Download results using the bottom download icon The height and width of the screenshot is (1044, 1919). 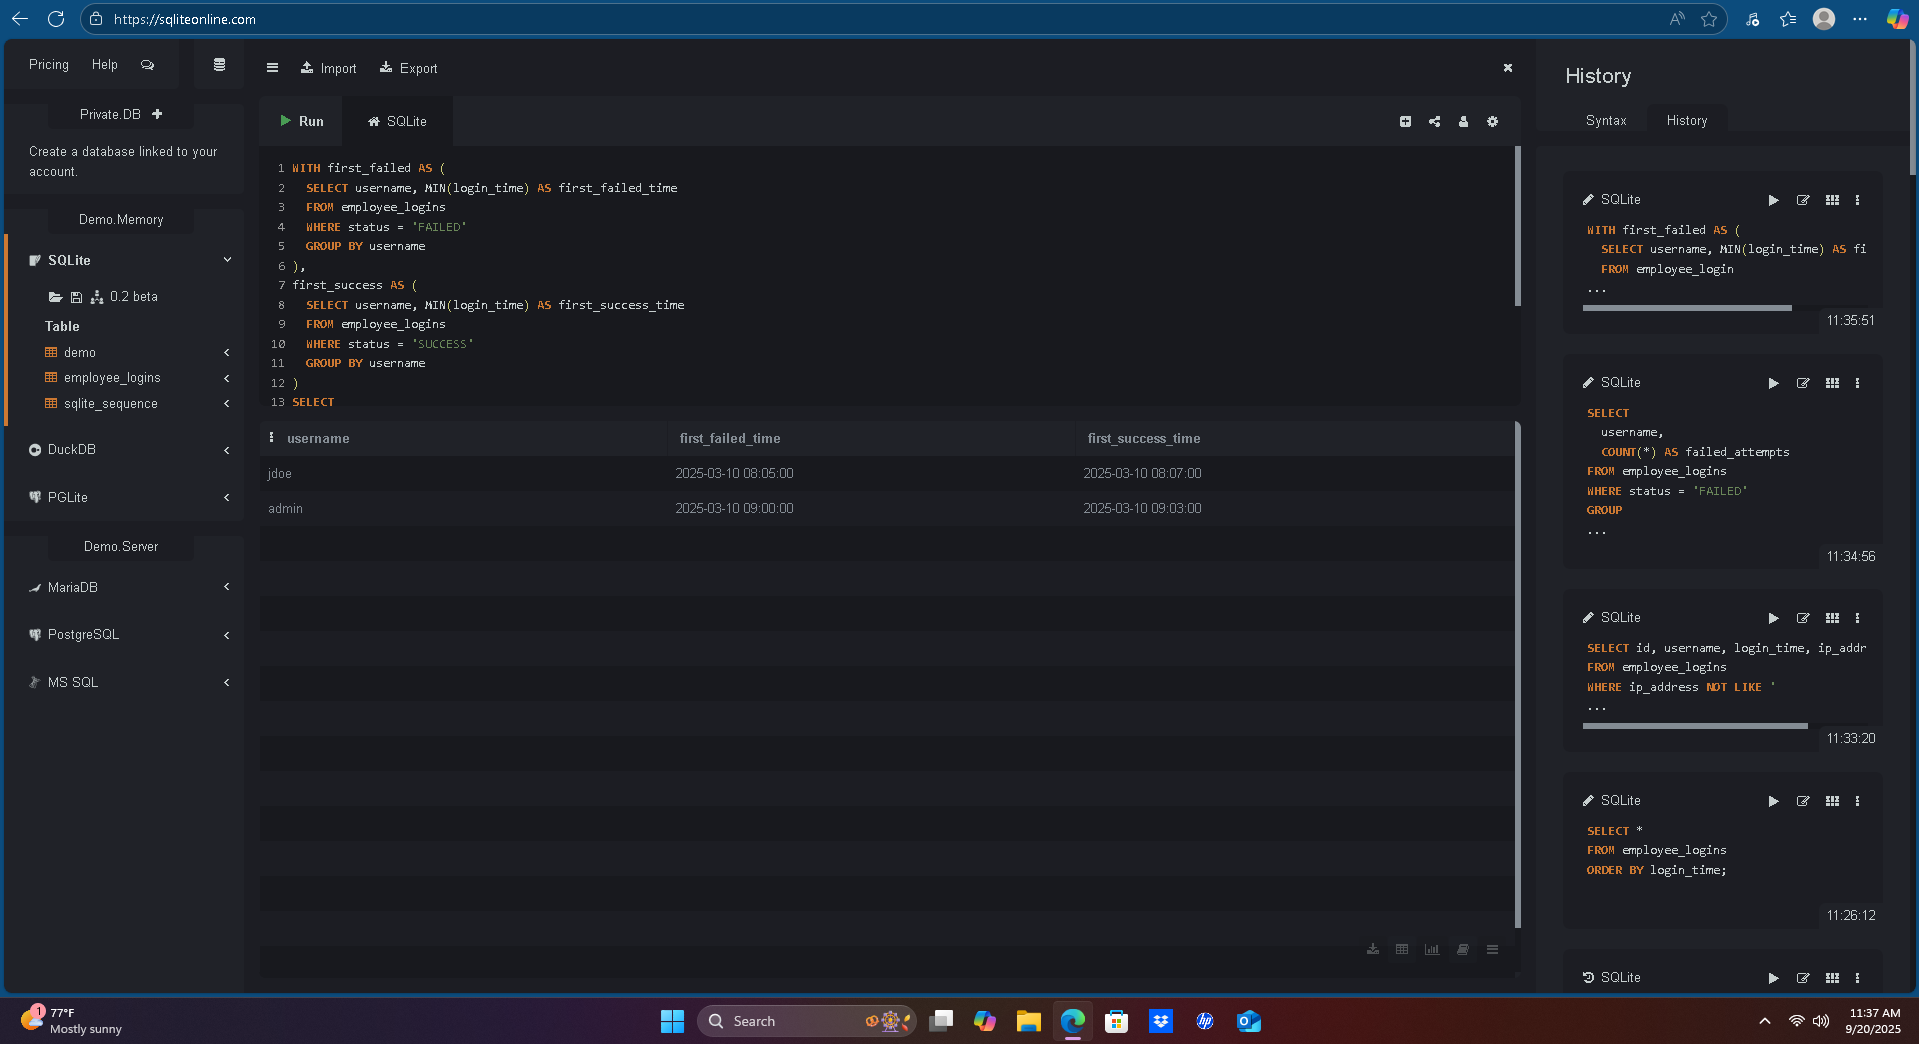tap(1373, 949)
